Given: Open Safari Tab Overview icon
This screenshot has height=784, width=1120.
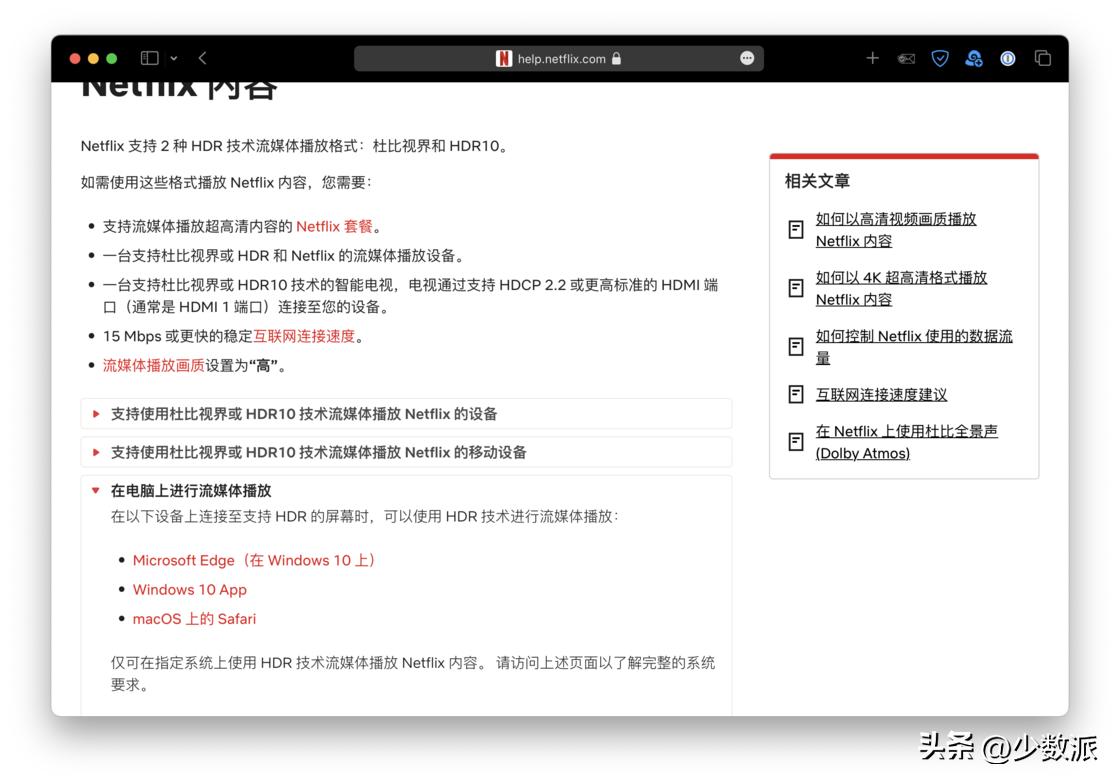Looking at the screenshot, I should pos(1043,58).
